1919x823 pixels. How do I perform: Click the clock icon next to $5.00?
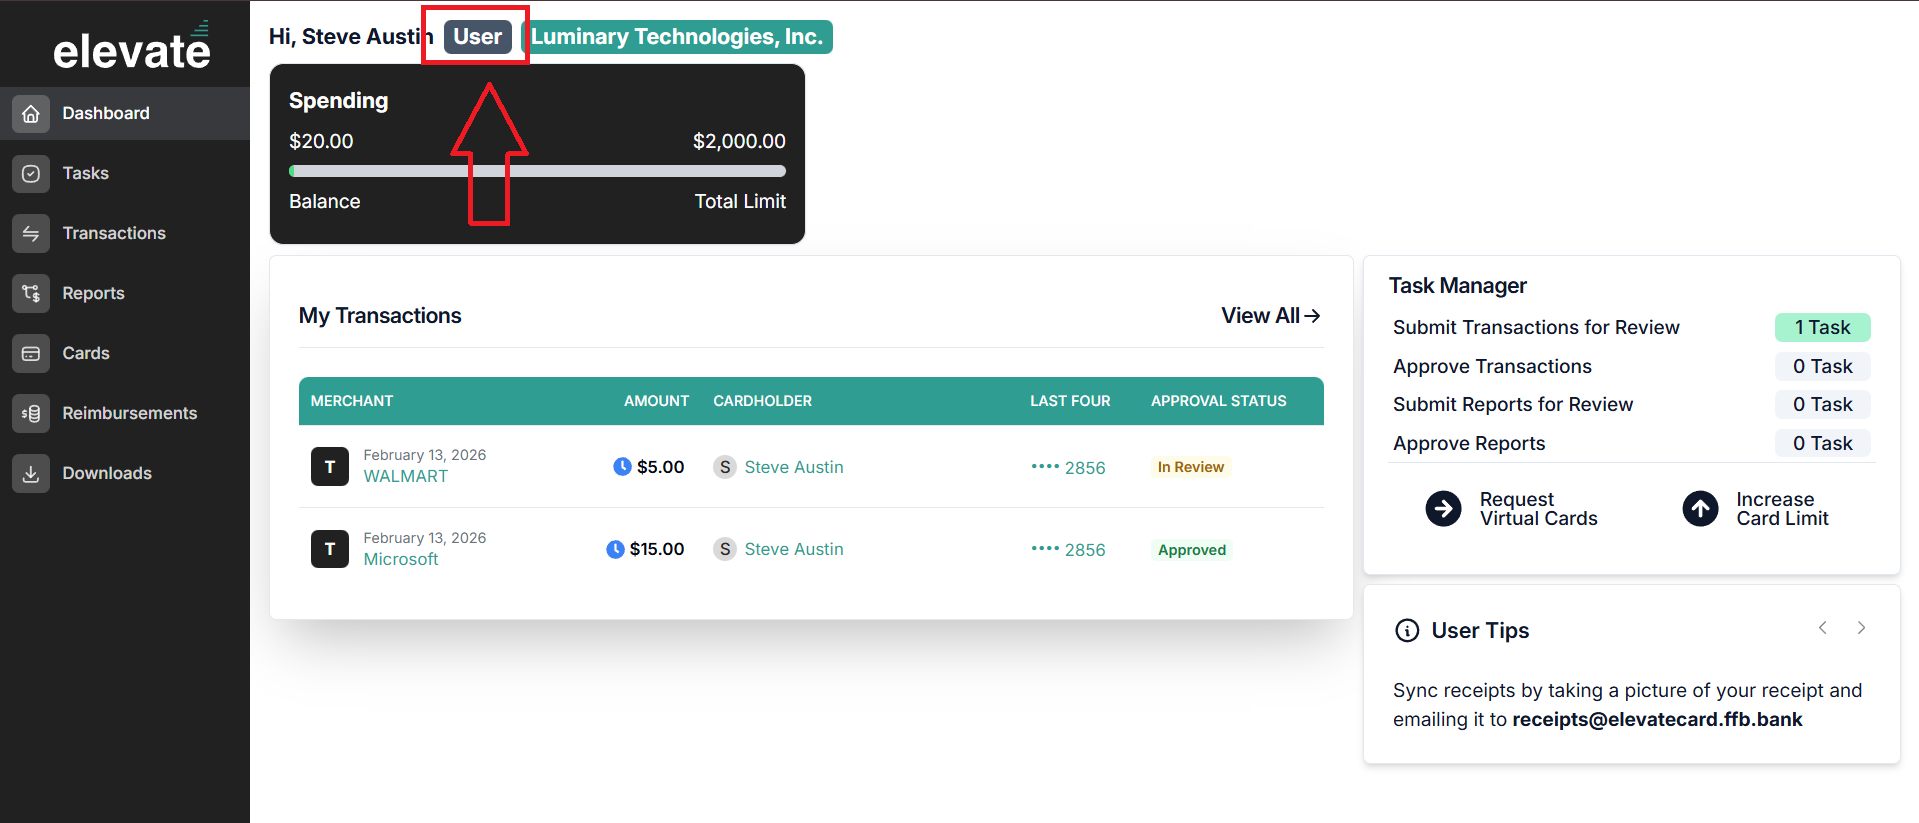coord(622,467)
